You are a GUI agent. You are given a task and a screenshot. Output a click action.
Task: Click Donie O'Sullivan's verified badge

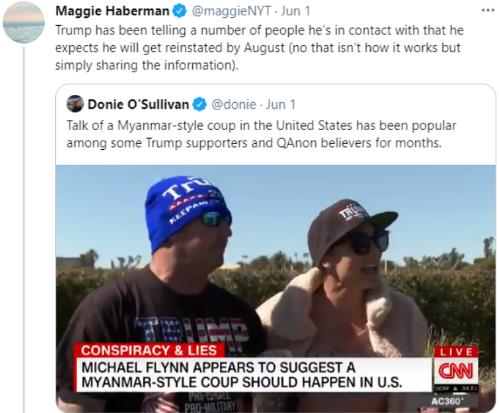(x=200, y=104)
